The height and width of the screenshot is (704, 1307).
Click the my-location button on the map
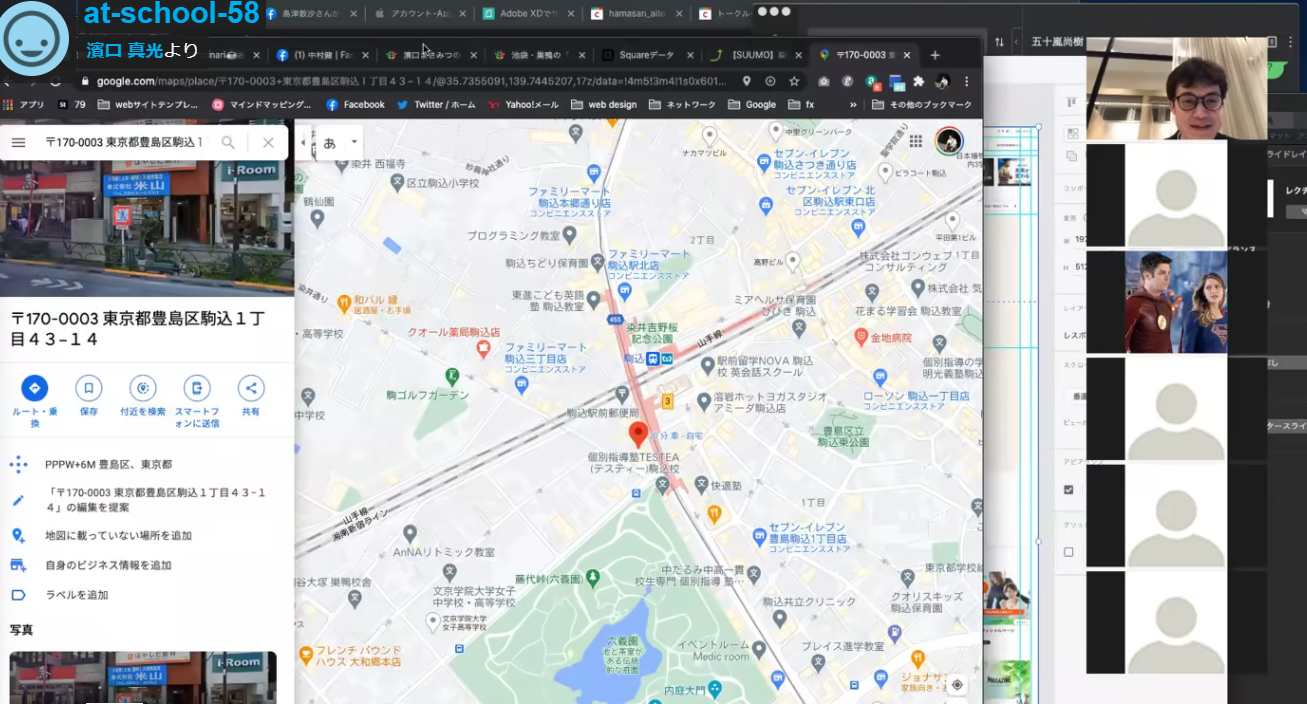[957, 685]
